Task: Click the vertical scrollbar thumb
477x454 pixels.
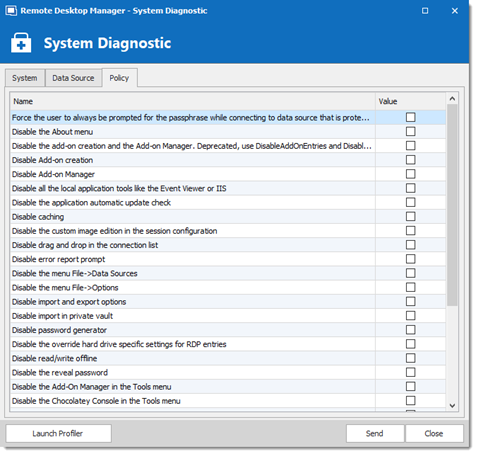Action: [452, 205]
